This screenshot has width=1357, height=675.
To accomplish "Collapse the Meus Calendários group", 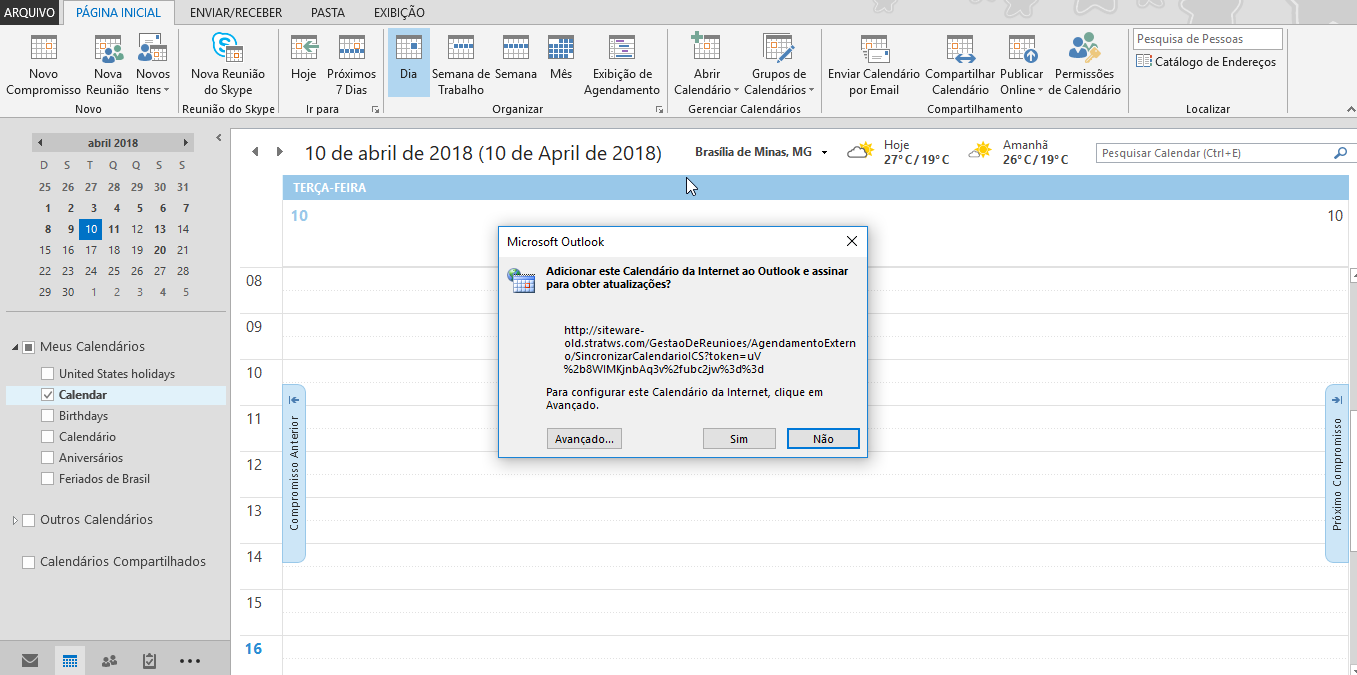I will pos(15,347).
